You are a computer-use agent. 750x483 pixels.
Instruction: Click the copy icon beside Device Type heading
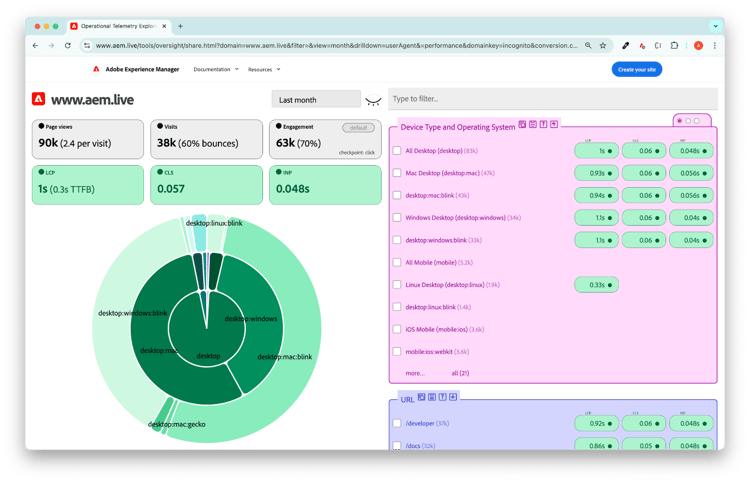pyautogui.click(x=522, y=124)
